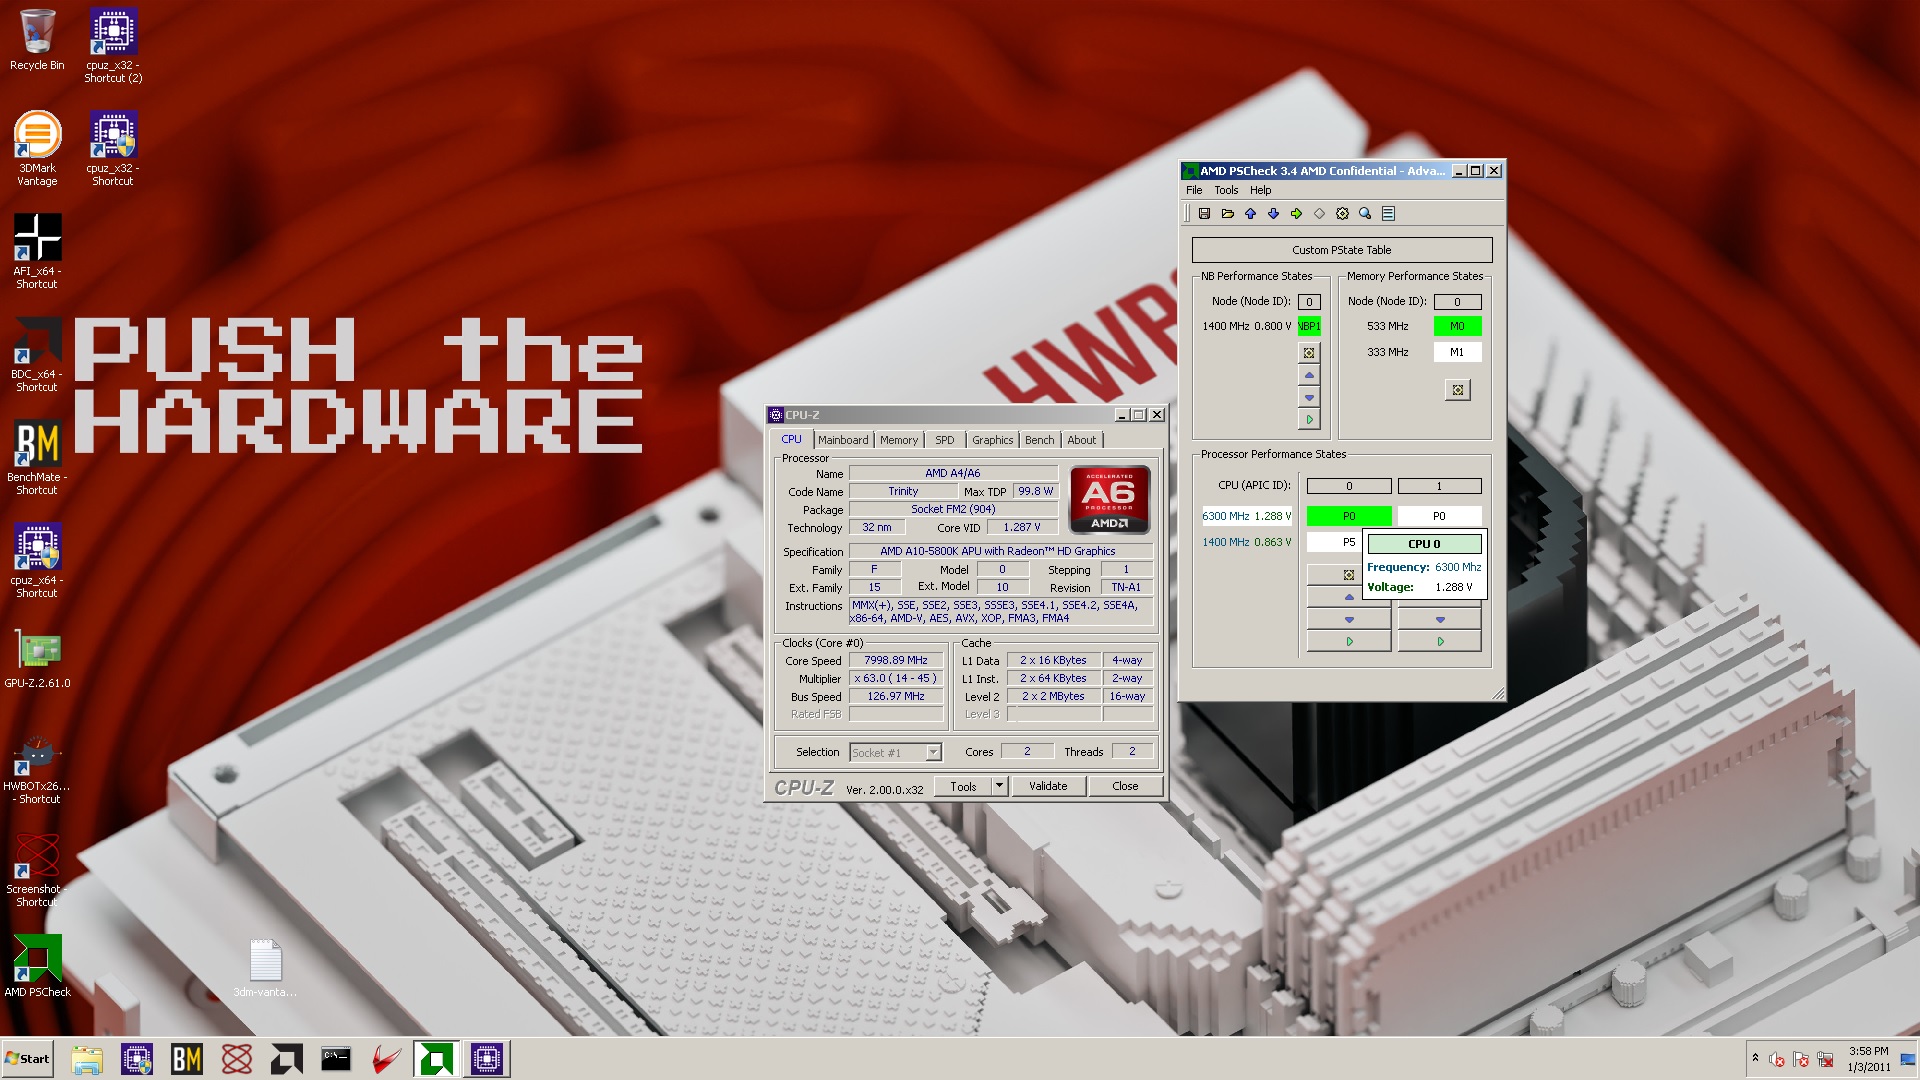Open Windows Explorer from the taskbar

pyautogui.click(x=87, y=1059)
